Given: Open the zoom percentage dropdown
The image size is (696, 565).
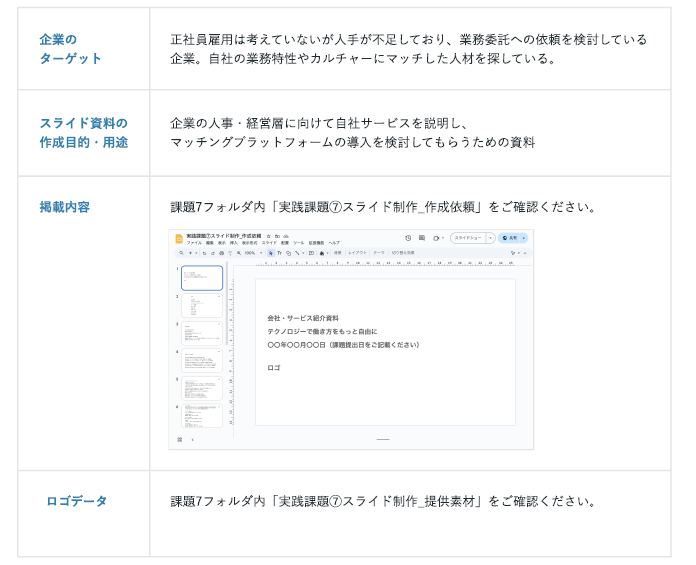Looking at the screenshot, I should (249, 253).
